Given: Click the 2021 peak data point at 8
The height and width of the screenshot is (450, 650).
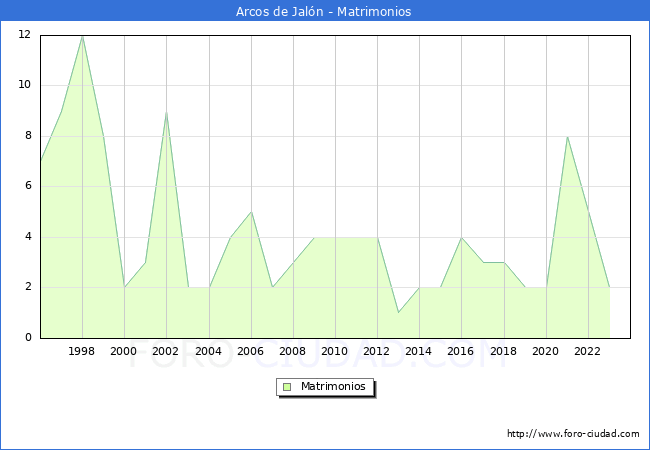Looking at the screenshot, I should [x=567, y=137].
